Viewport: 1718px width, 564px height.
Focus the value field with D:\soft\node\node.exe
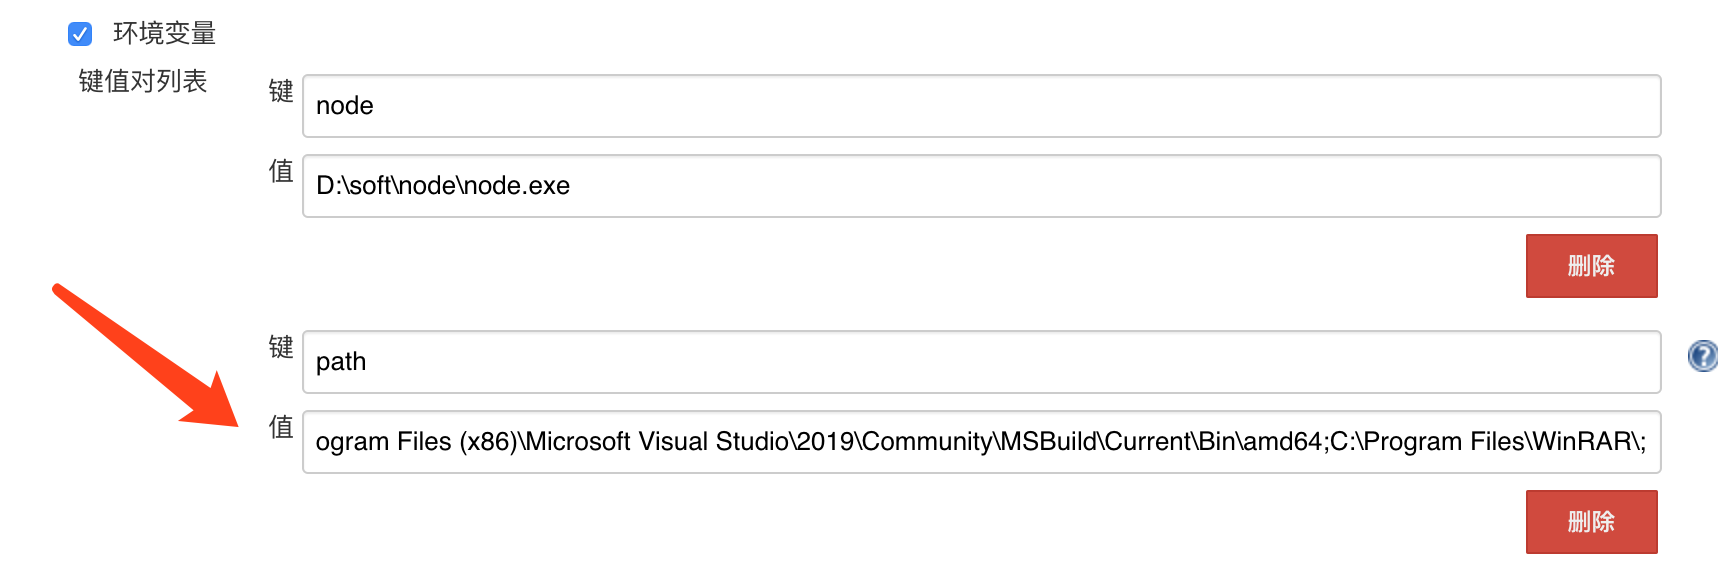[980, 186]
